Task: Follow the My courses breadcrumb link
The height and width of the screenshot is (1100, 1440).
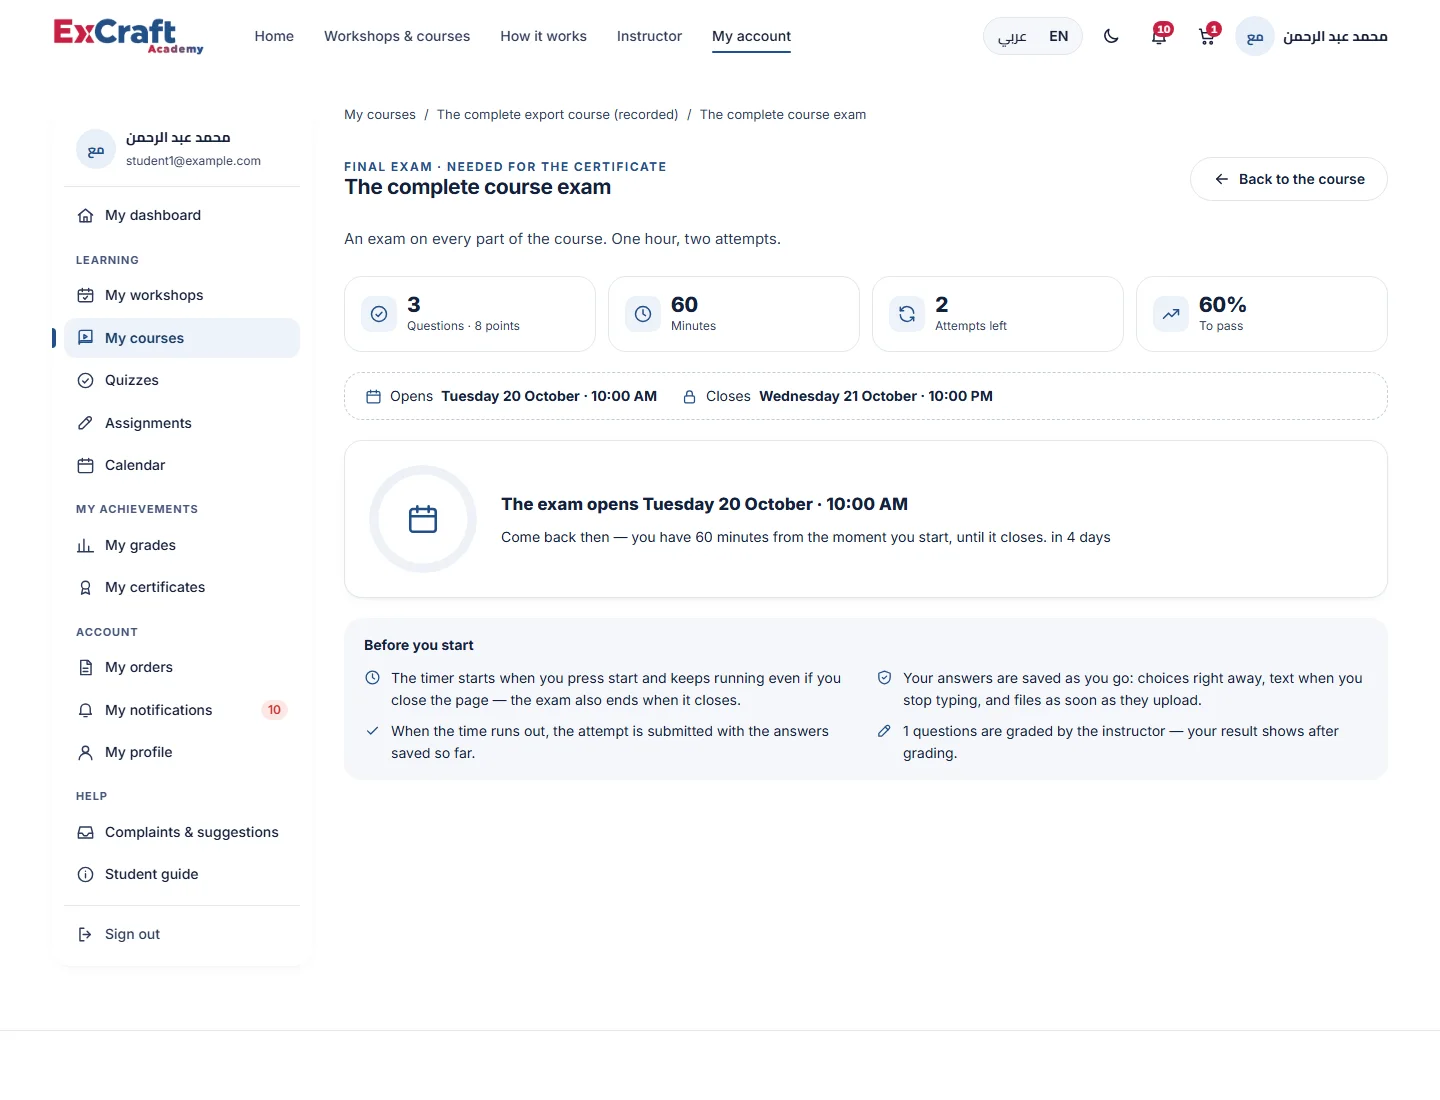Action: tap(380, 114)
